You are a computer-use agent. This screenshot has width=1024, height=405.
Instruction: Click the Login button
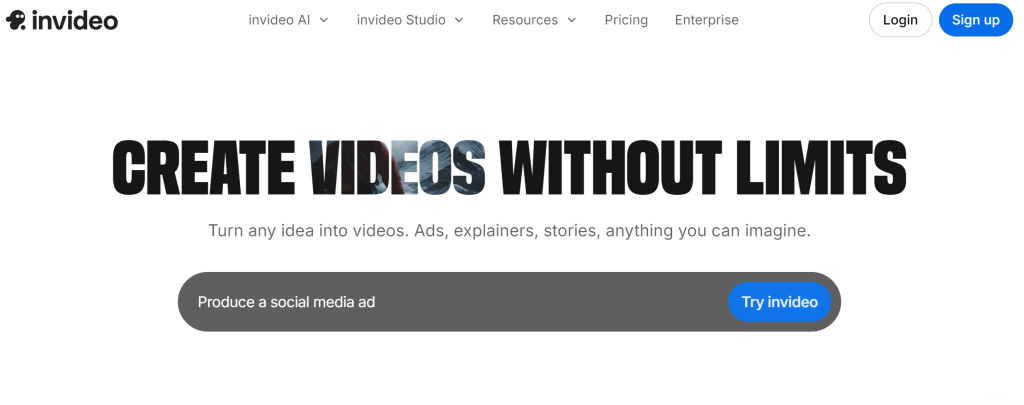click(x=900, y=20)
